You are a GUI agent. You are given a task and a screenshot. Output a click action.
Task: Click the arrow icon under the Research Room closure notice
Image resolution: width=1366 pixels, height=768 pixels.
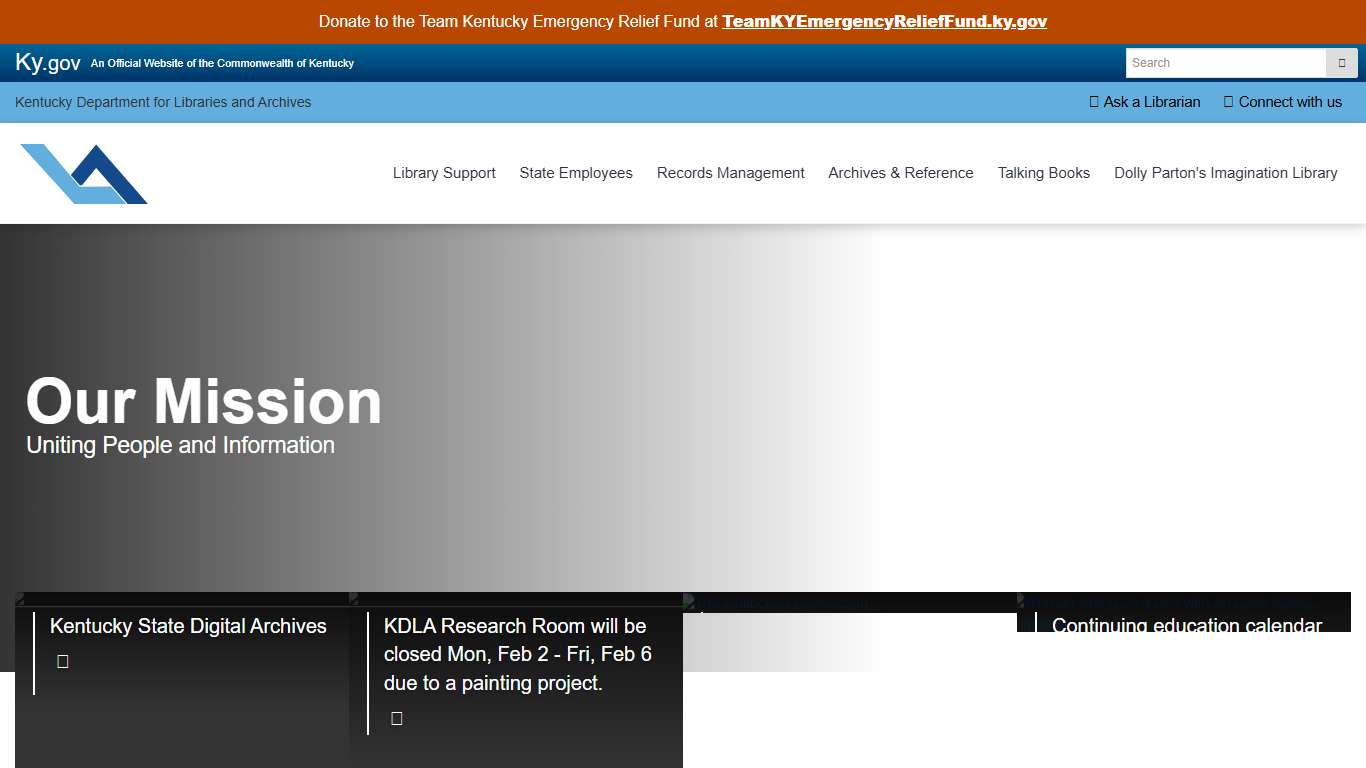click(397, 718)
